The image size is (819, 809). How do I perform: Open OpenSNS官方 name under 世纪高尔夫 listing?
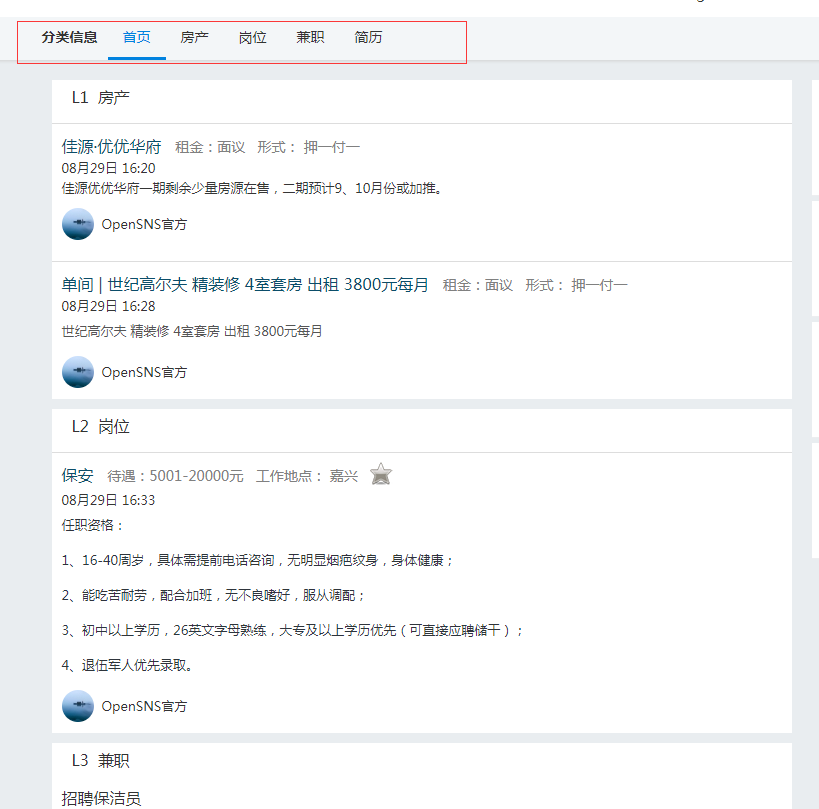click(x=144, y=372)
